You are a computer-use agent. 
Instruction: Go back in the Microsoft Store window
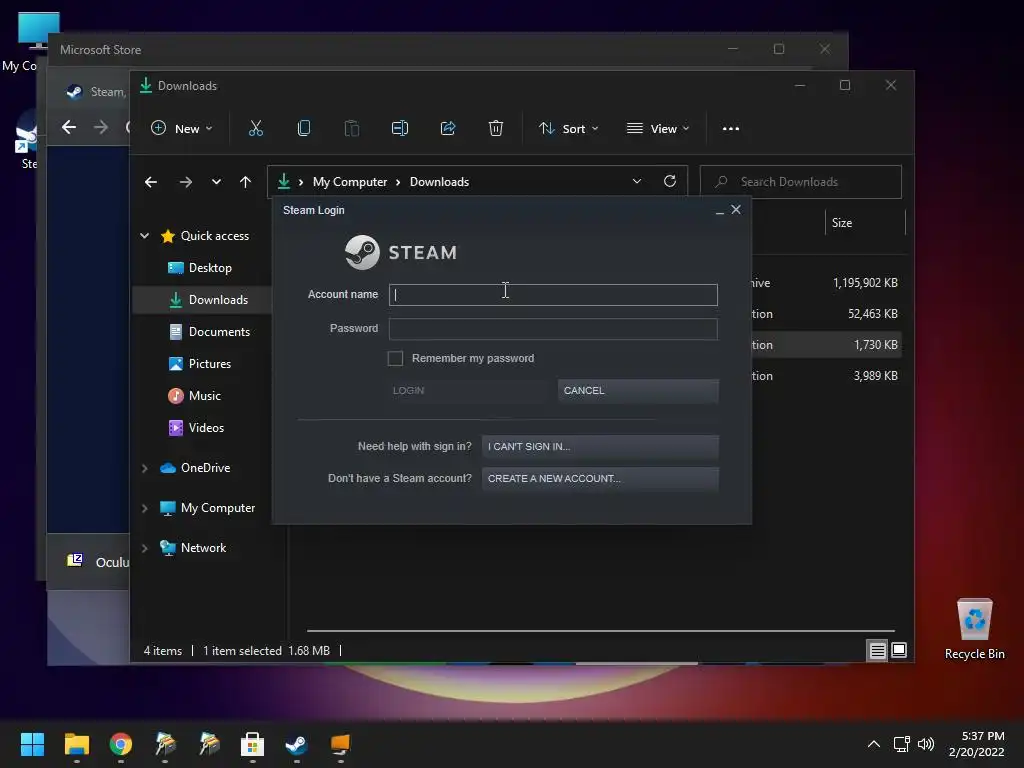tap(69, 127)
